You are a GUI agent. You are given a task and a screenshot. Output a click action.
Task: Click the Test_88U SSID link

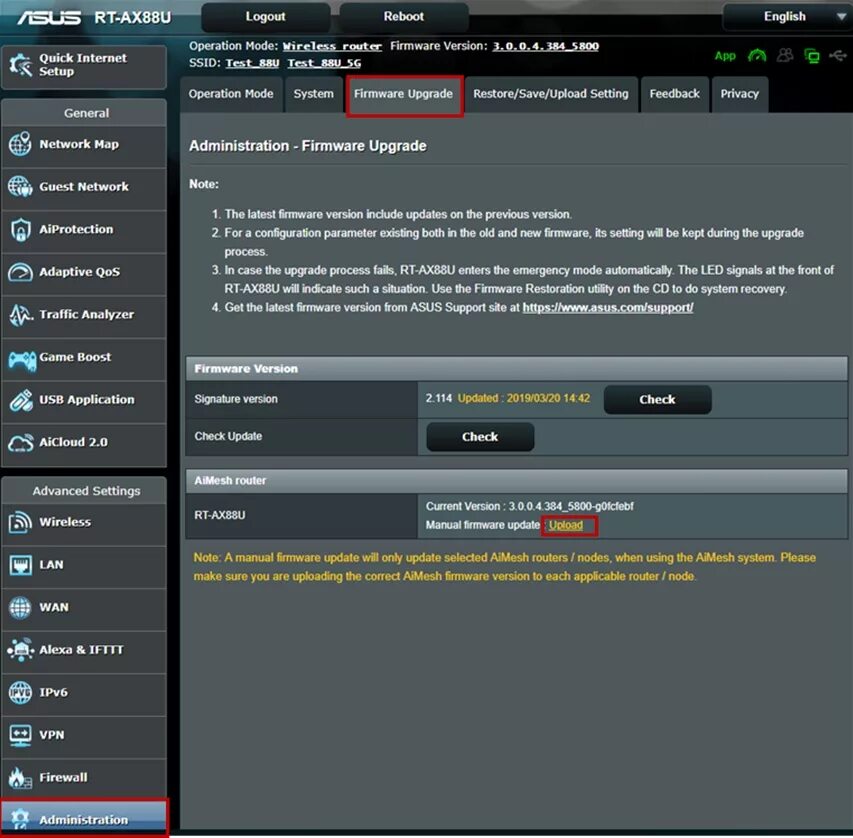pyautogui.click(x=252, y=63)
